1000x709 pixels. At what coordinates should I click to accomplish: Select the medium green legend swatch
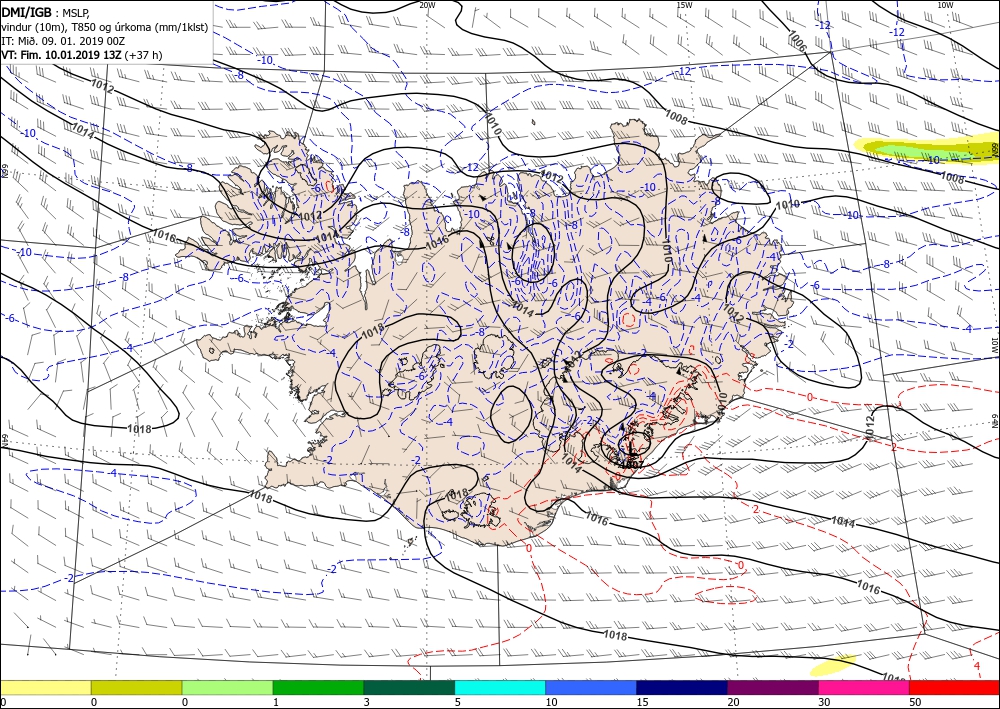pyautogui.click(x=318, y=687)
